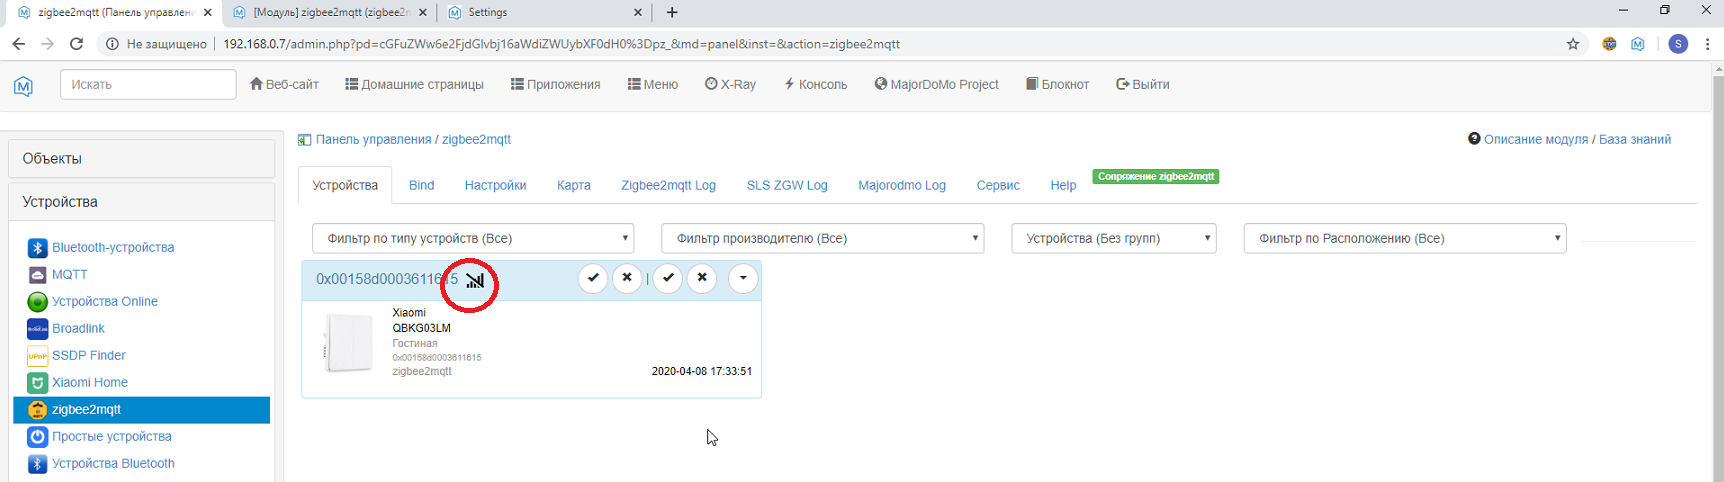The image size is (1724, 482).
Task: Click the MajorDoMo logo in top-left
Action: coord(23,86)
